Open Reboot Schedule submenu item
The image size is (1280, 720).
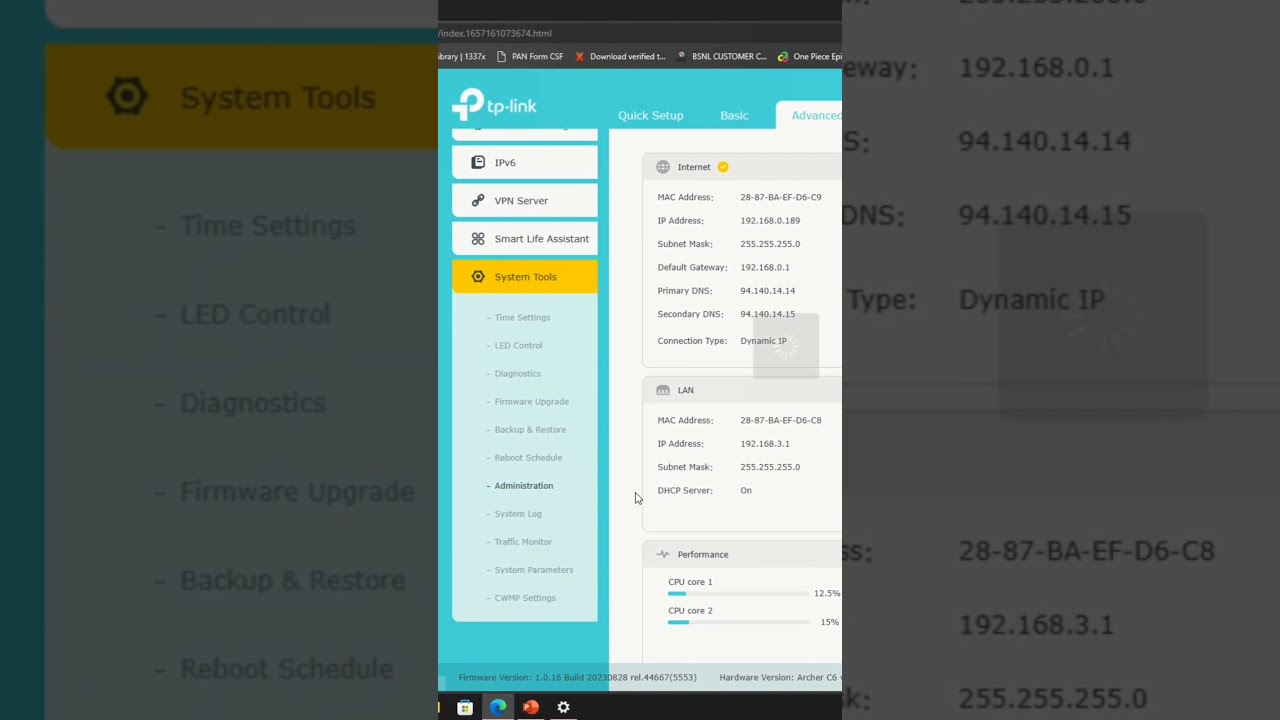pos(528,457)
